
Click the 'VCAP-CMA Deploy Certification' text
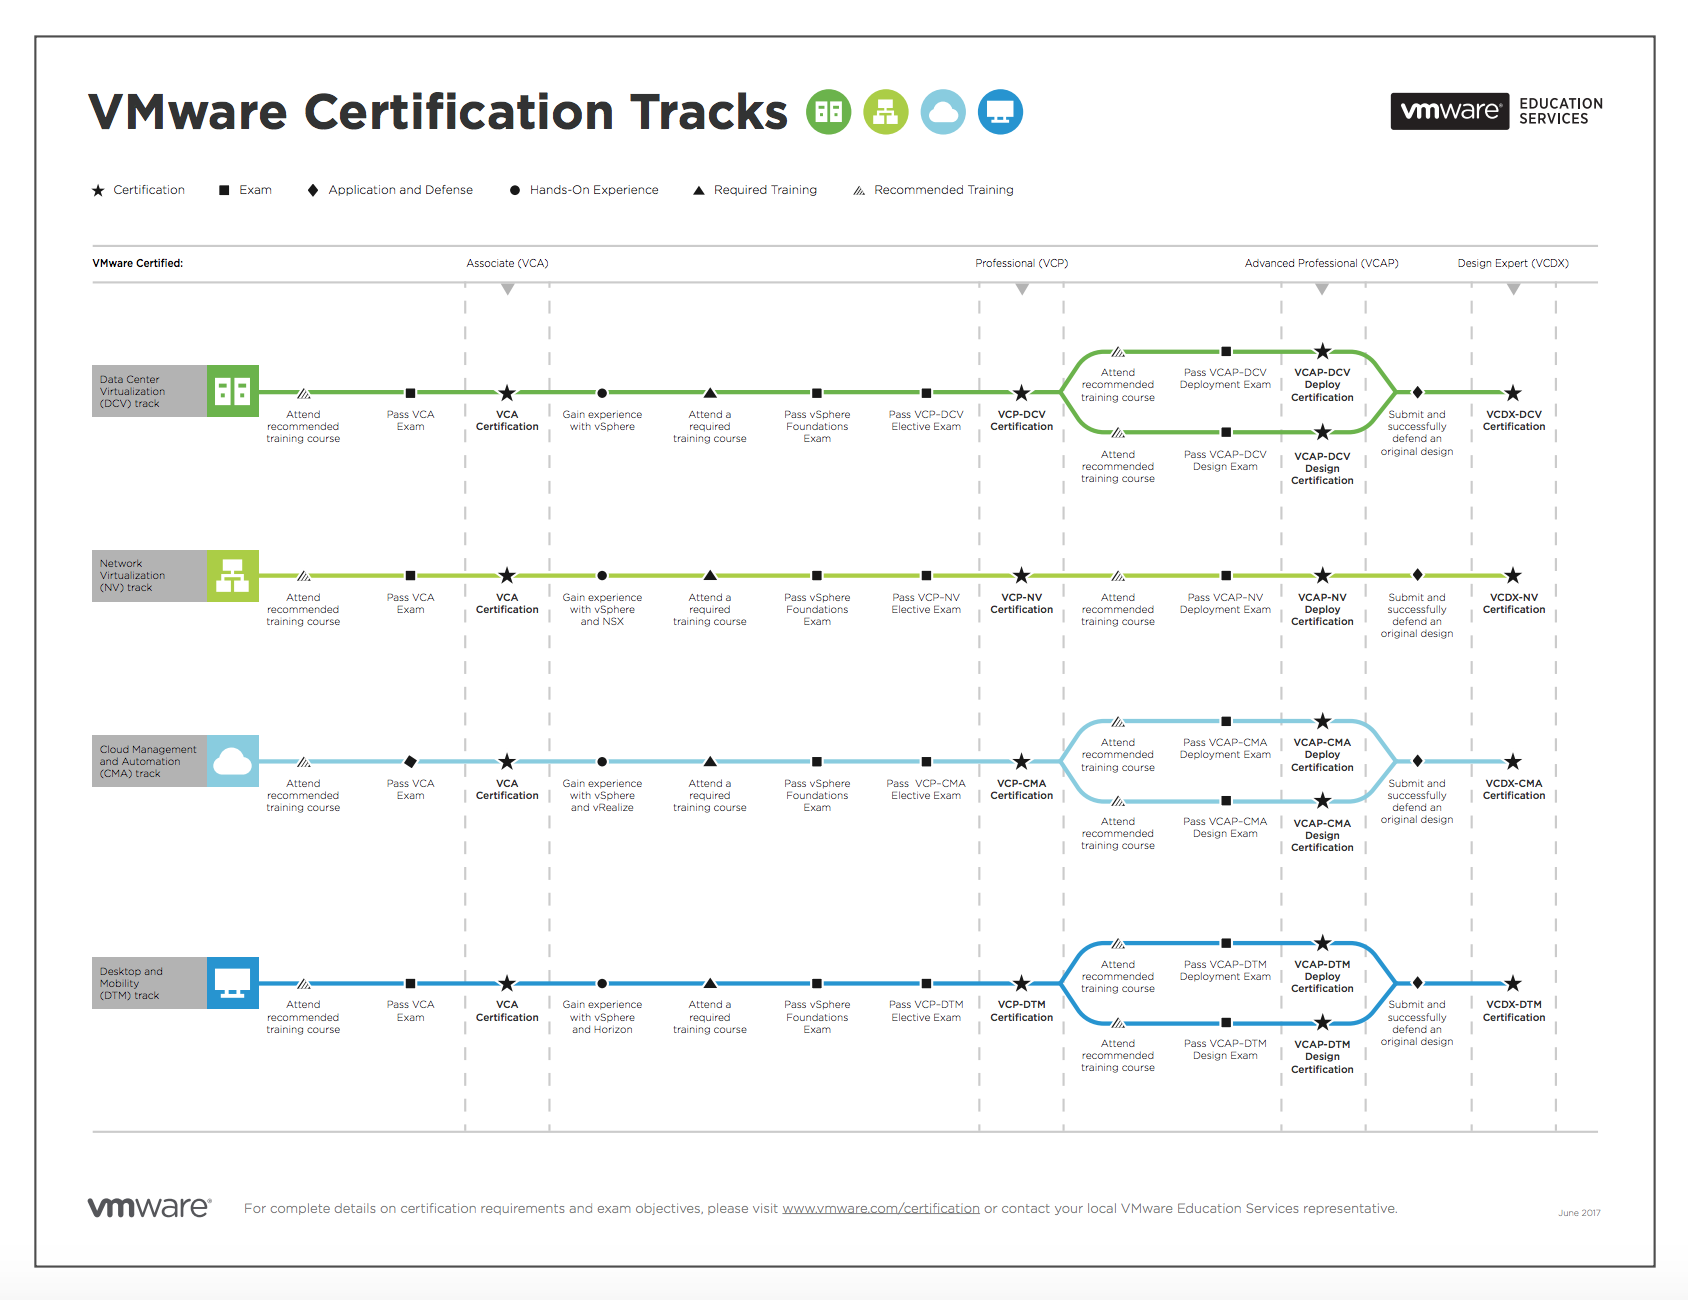[x=1322, y=755]
